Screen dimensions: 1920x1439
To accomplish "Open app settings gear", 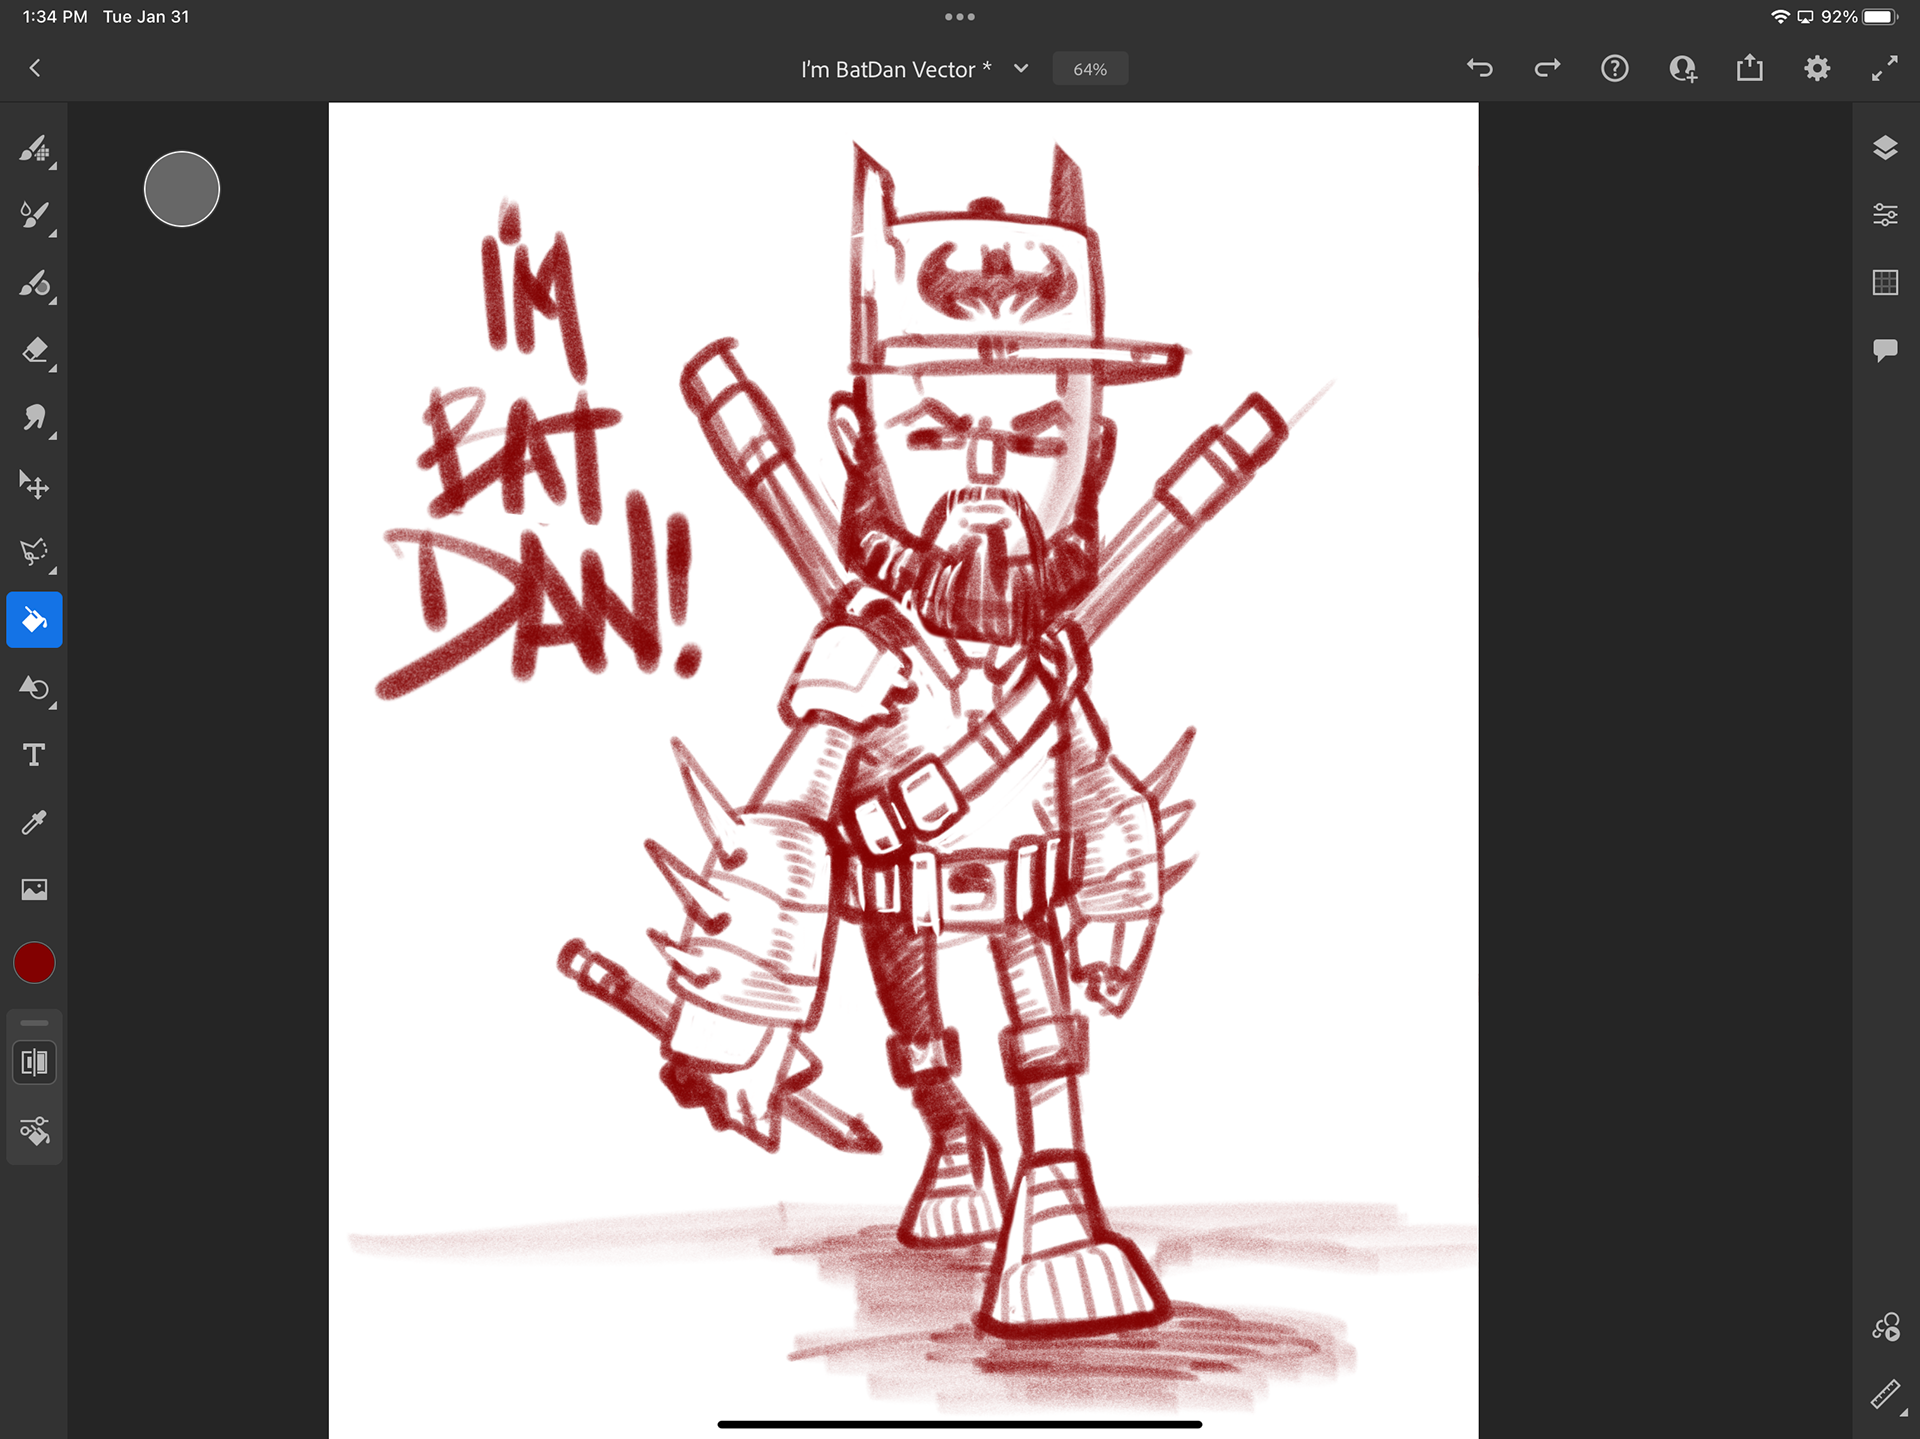I will [x=1817, y=68].
